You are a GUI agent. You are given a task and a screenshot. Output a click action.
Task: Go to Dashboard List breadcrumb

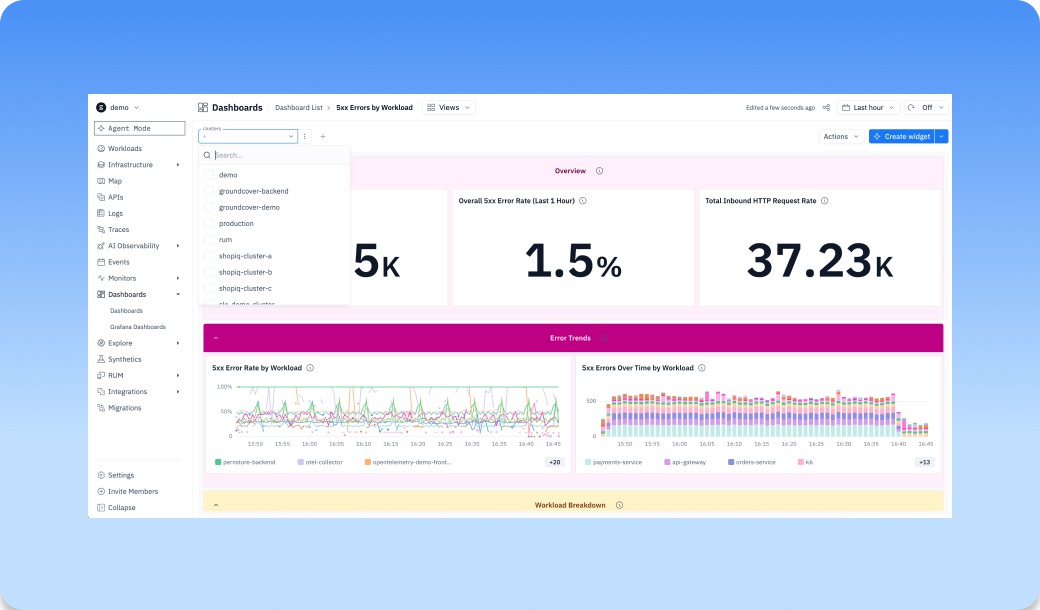tap(298, 107)
